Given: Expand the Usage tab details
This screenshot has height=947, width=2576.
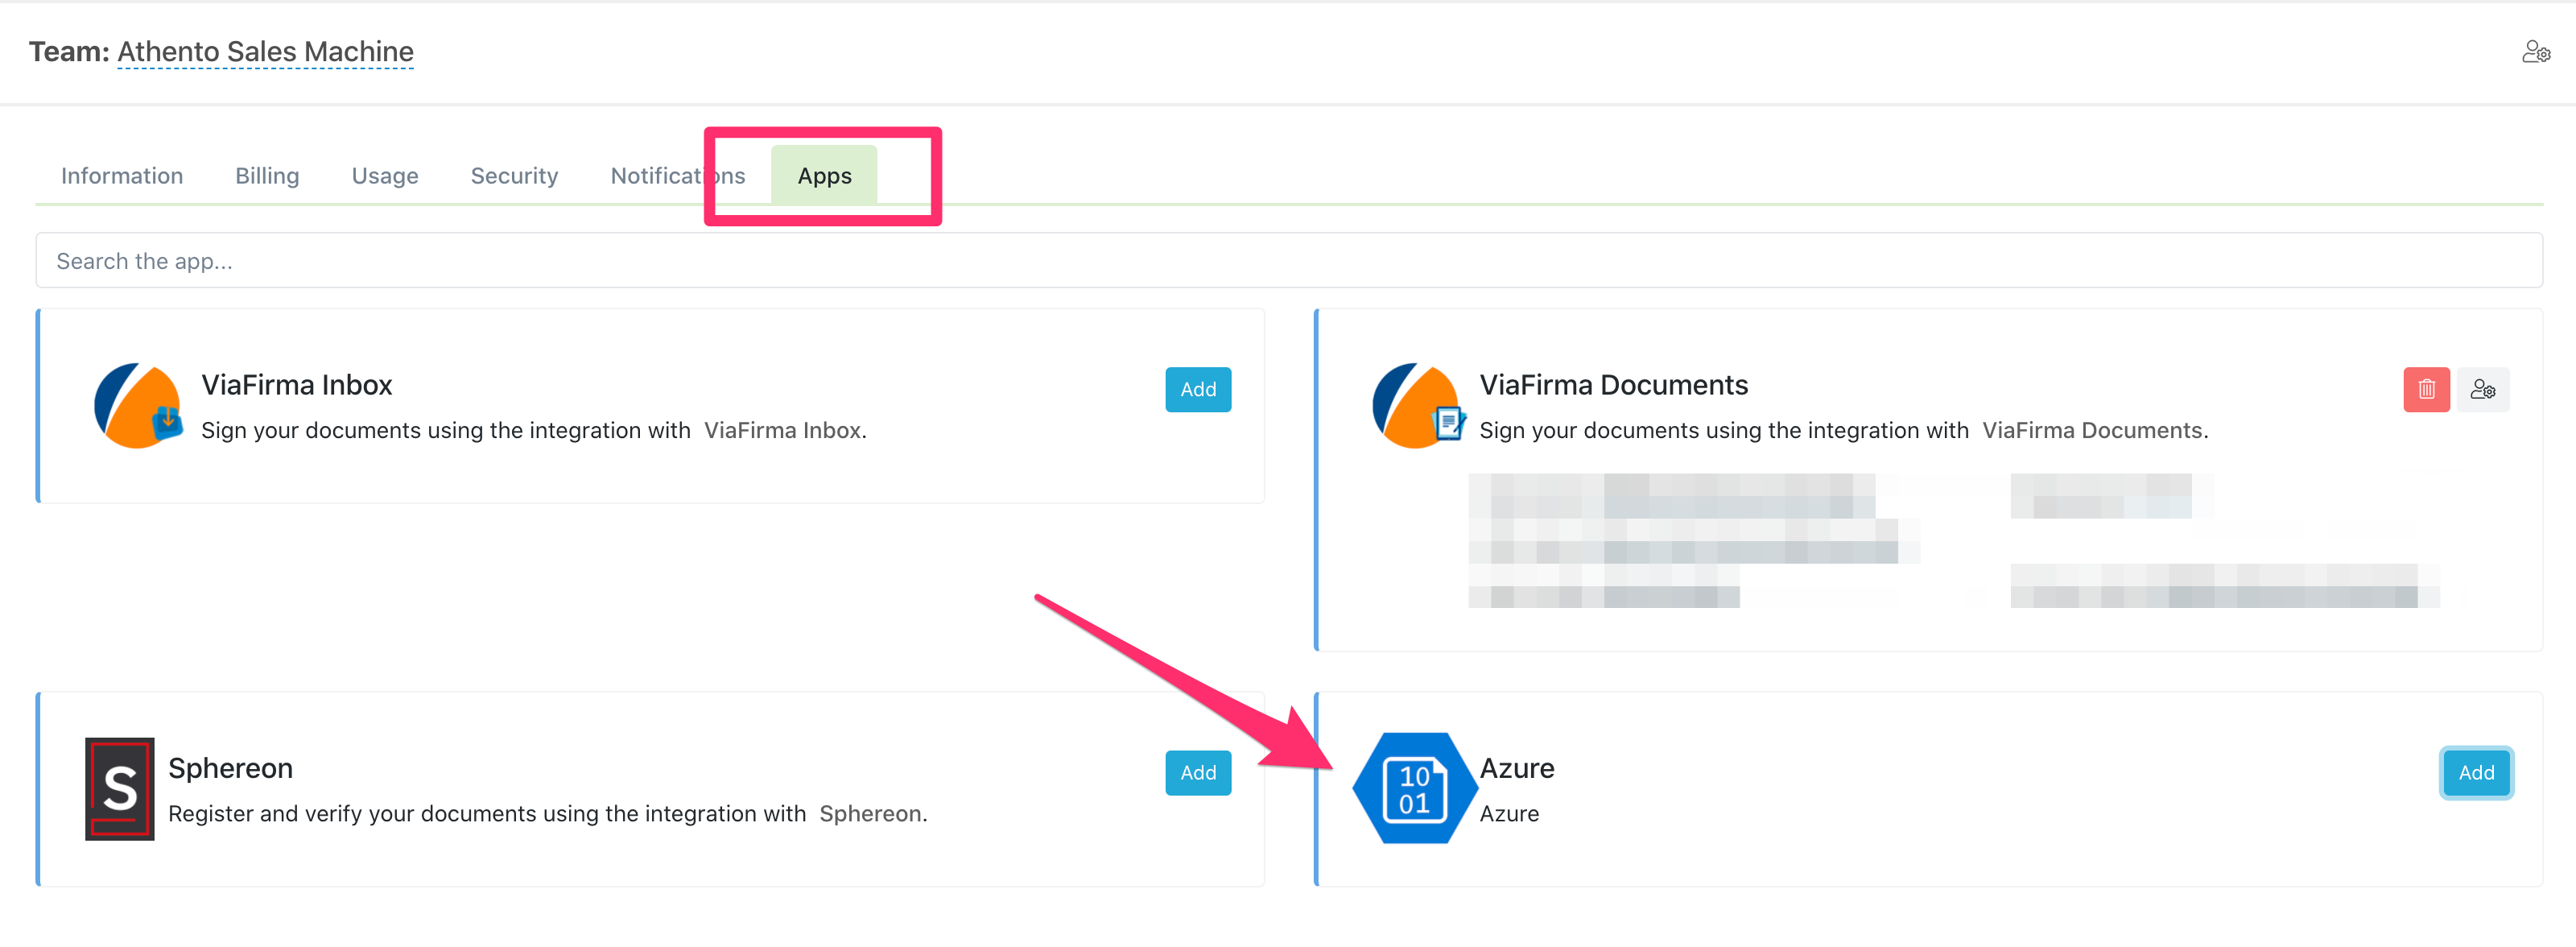Looking at the screenshot, I should click(x=383, y=176).
